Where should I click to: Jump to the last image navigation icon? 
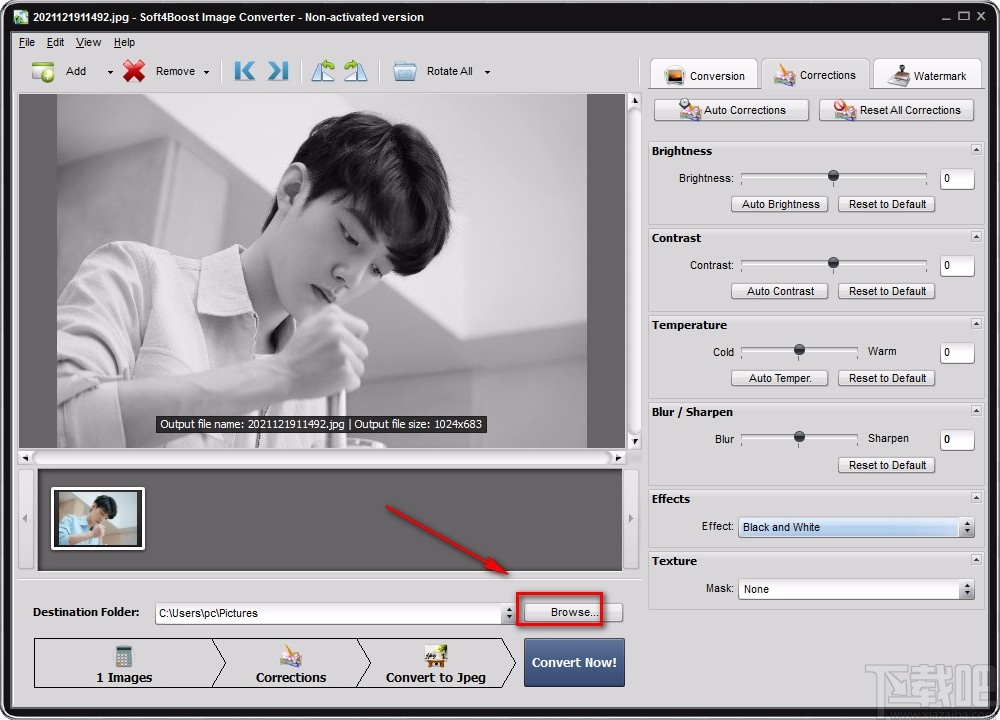pos(277,71)
